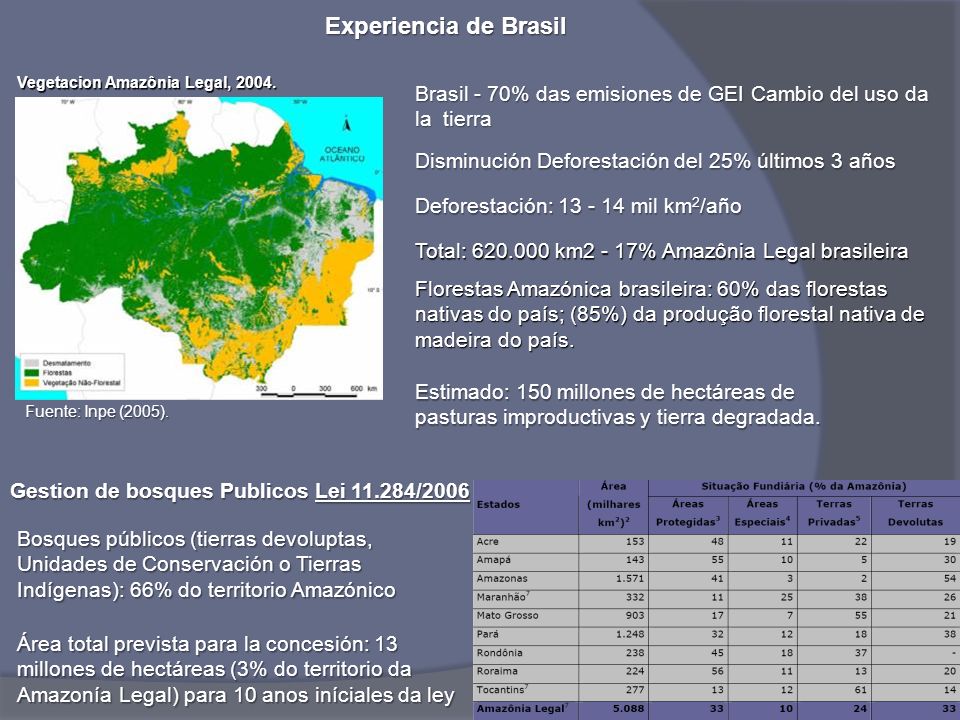Click the 'Terras Devolutas' column header

[x=915, y=513]
